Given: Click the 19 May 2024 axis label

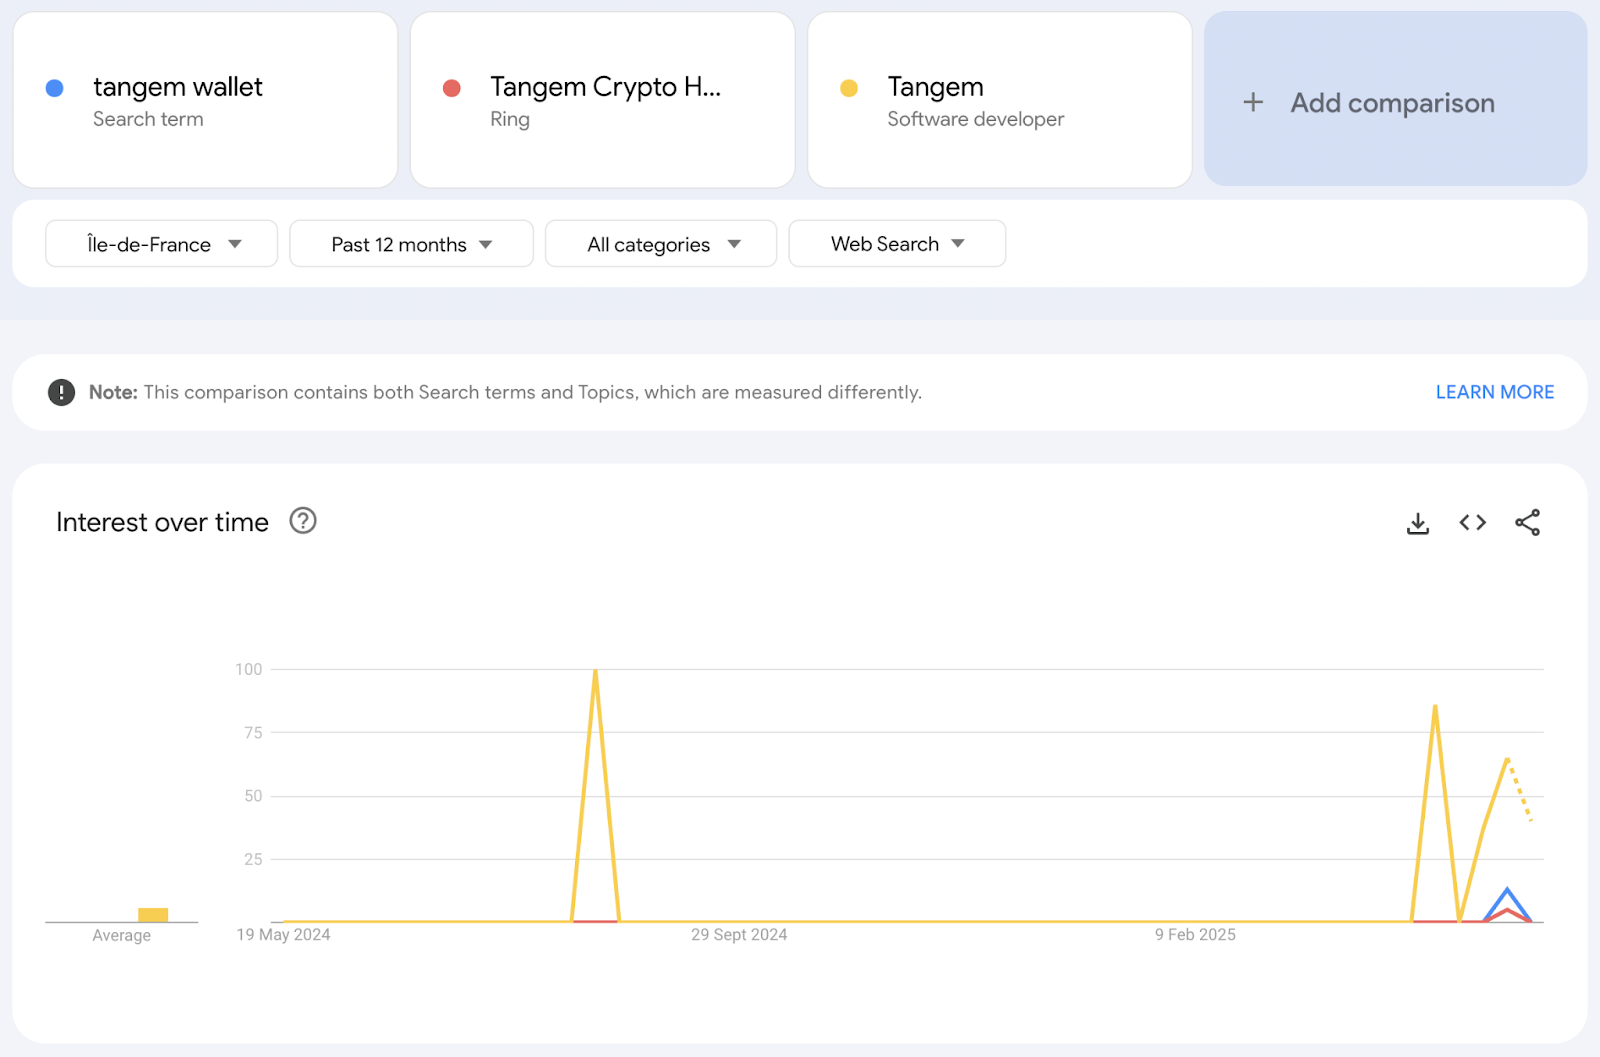Looking at the screenshot, I should [283, 934].
